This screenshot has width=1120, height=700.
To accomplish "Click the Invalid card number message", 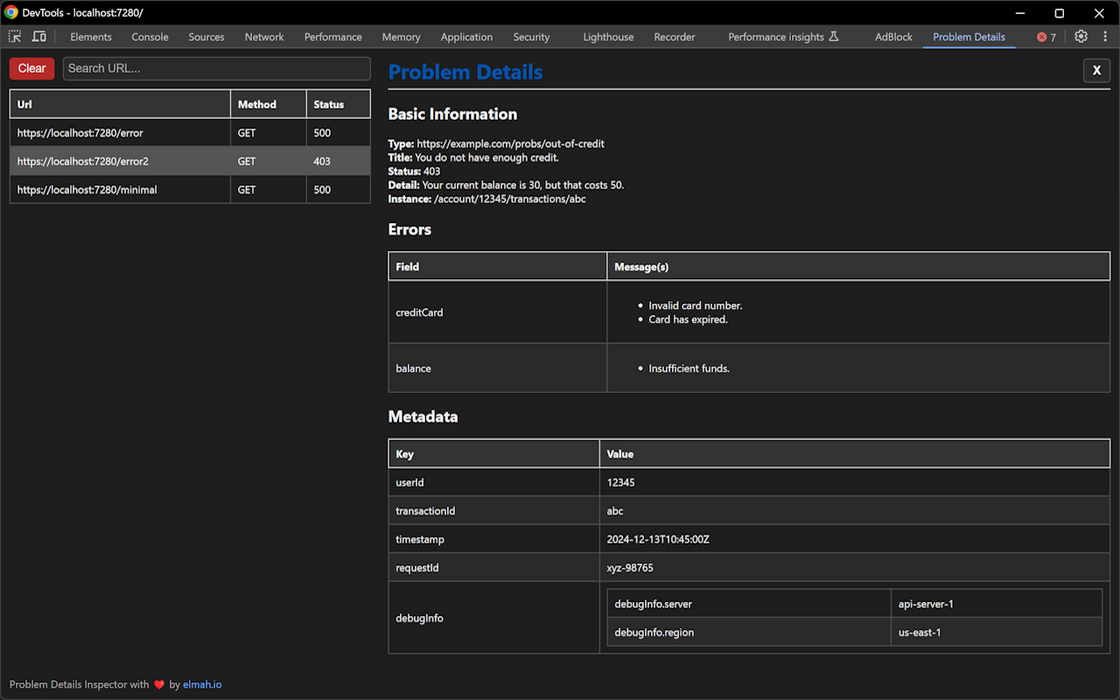I will 695,306.
